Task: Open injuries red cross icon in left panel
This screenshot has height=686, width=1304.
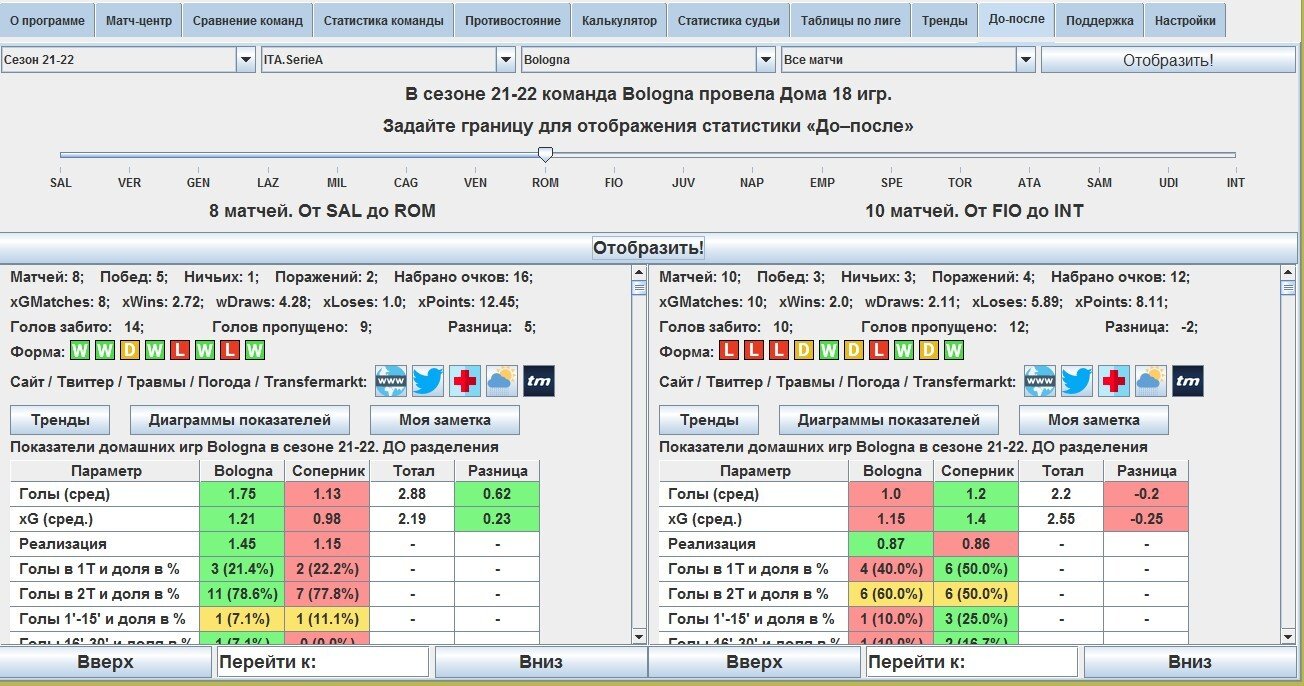Action: (x=465, y=381)
